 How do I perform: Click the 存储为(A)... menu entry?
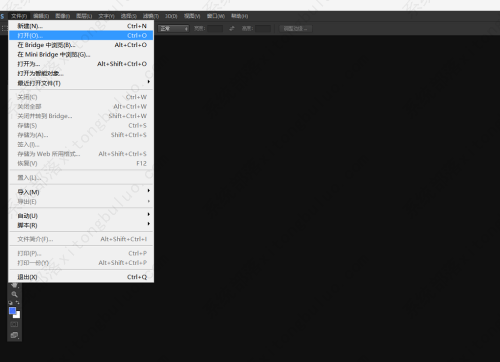coord(81,135)
